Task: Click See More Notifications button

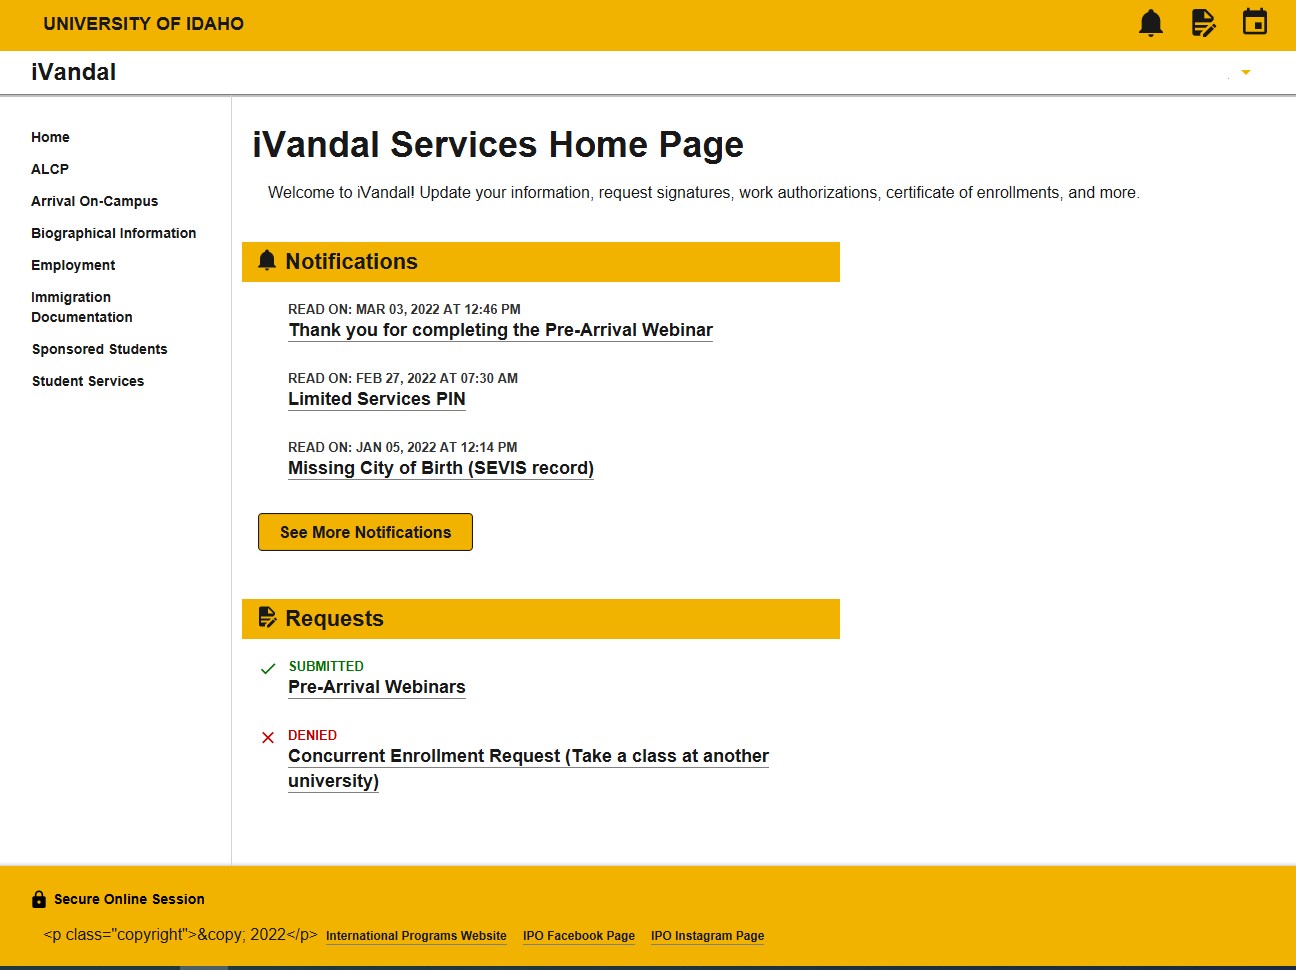Action: click(x=365, y=532)
